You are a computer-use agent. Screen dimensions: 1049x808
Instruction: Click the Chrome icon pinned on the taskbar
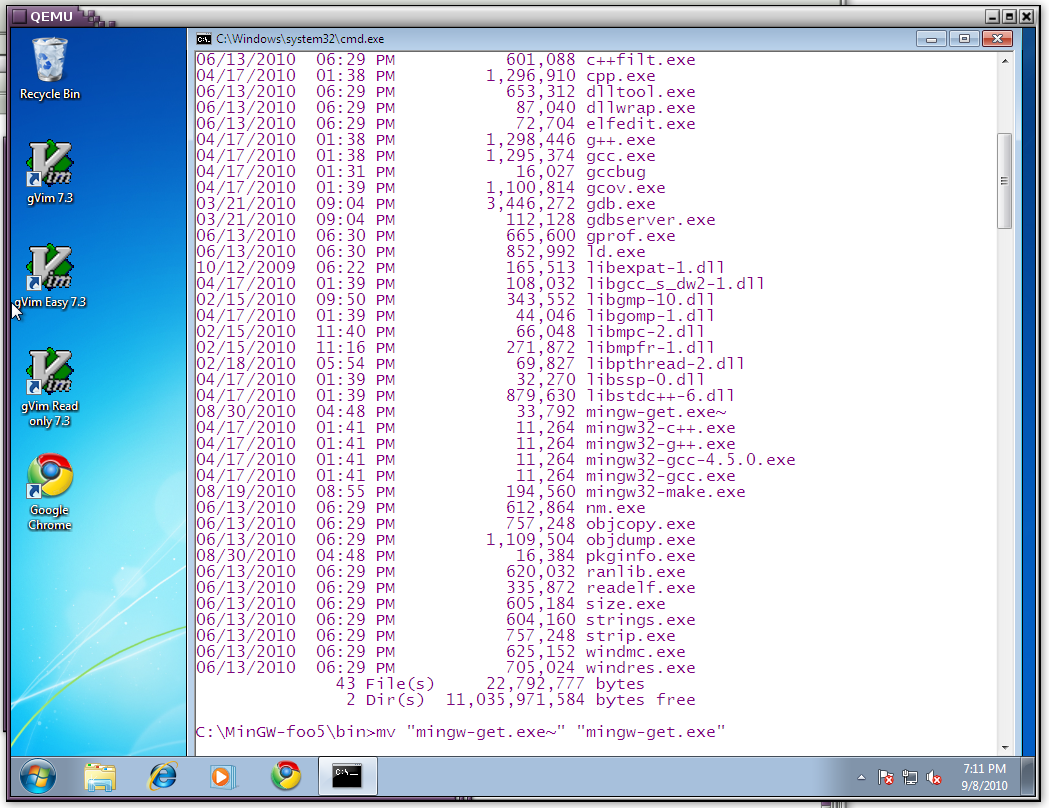[286, 776]
